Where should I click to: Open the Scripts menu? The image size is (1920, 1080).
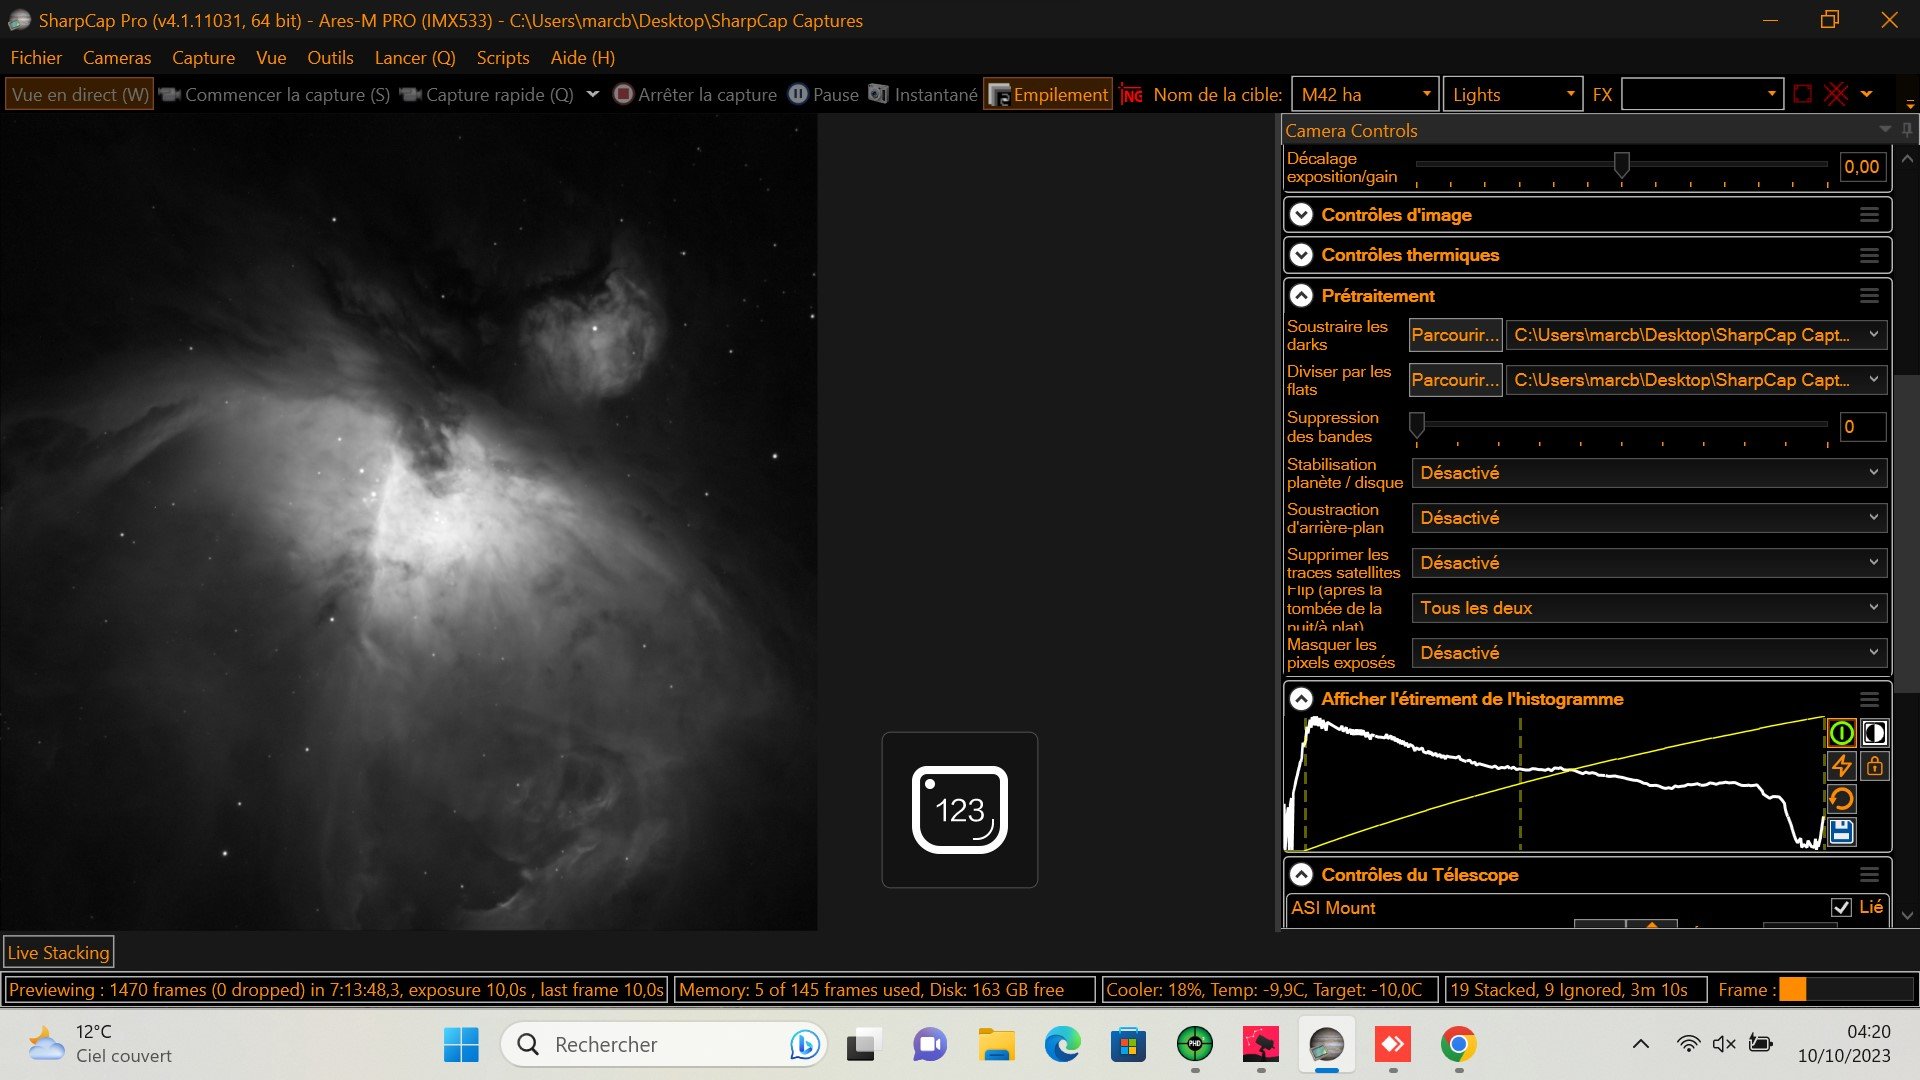[503, 58]
